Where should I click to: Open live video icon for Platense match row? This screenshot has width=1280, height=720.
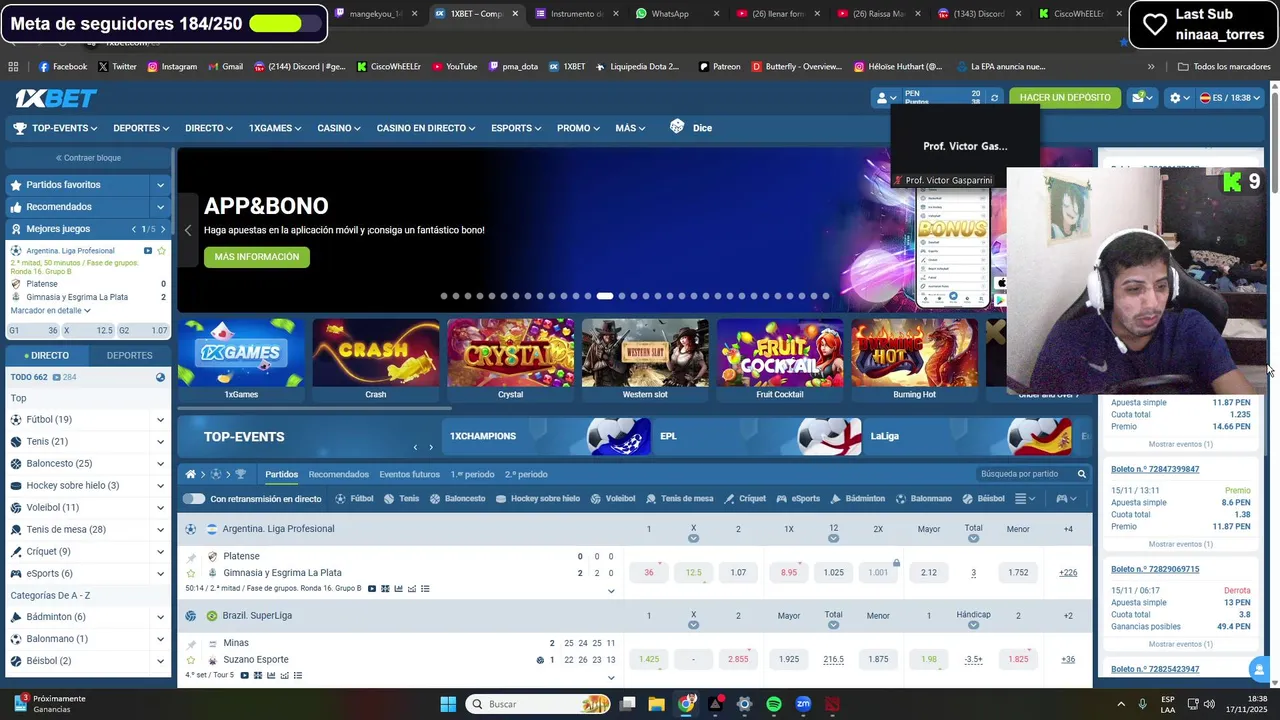click(372, 589)
